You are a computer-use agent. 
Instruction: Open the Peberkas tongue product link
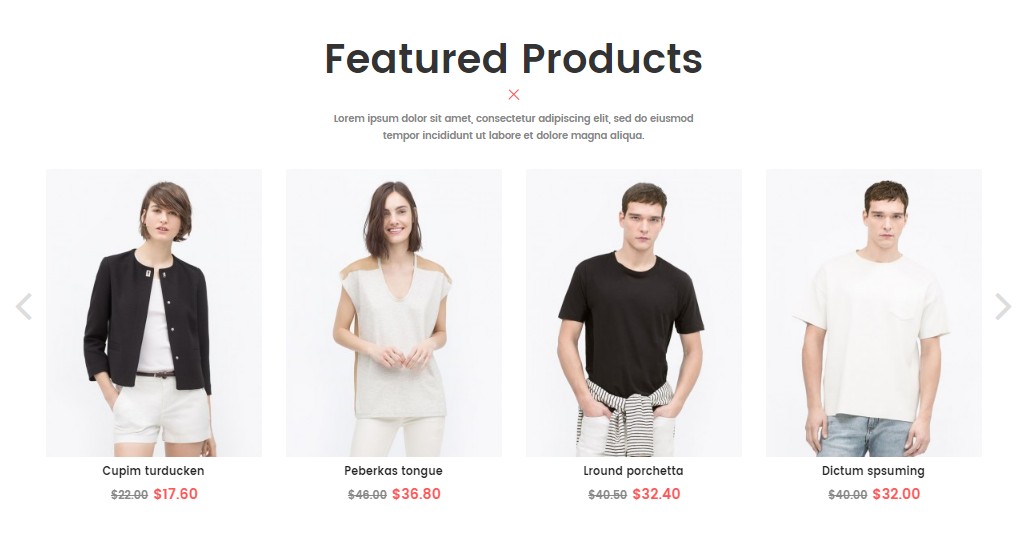[394, 471]
